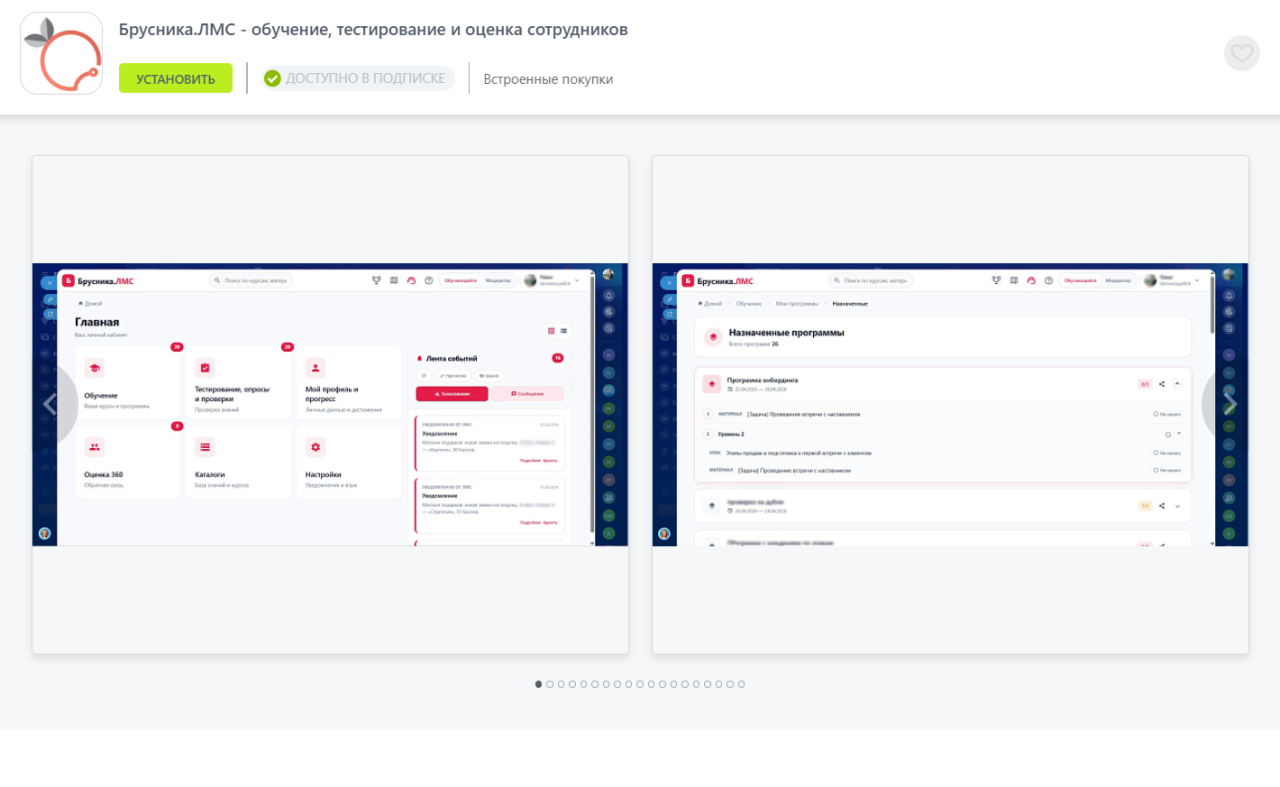Open the Назначенные программы screenshot thumbnail
The height and width of the screenshot is (787, 1280).
click(950, 405)
